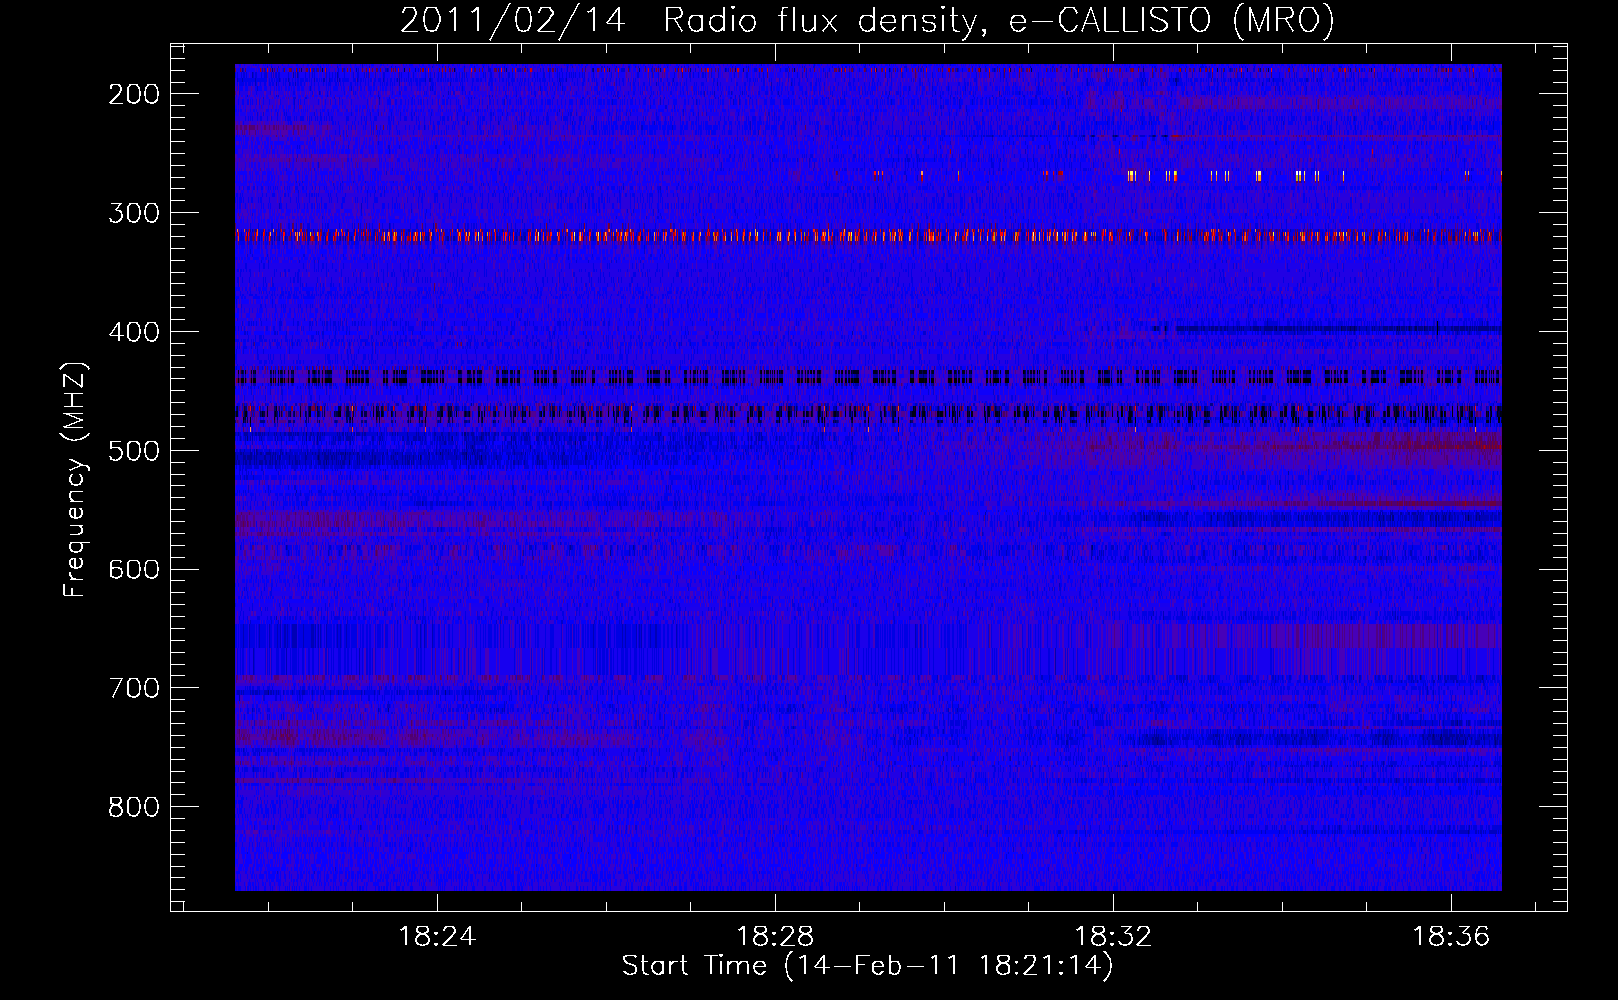Screen dimensions: 1618x1000
Task: Click the 600 frequency tick label
Action: point(134,569)
